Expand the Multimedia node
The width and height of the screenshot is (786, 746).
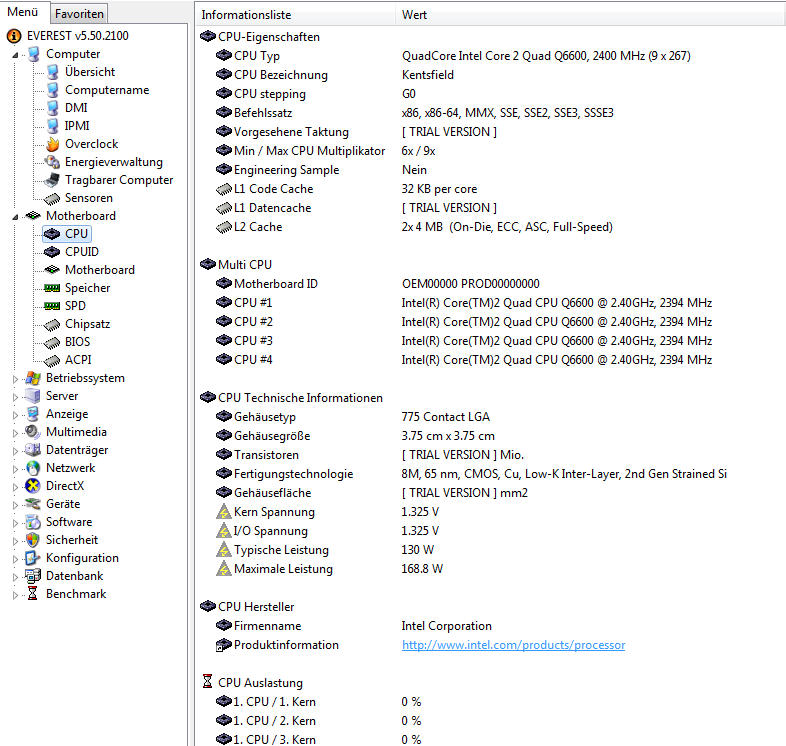point(15,433)
